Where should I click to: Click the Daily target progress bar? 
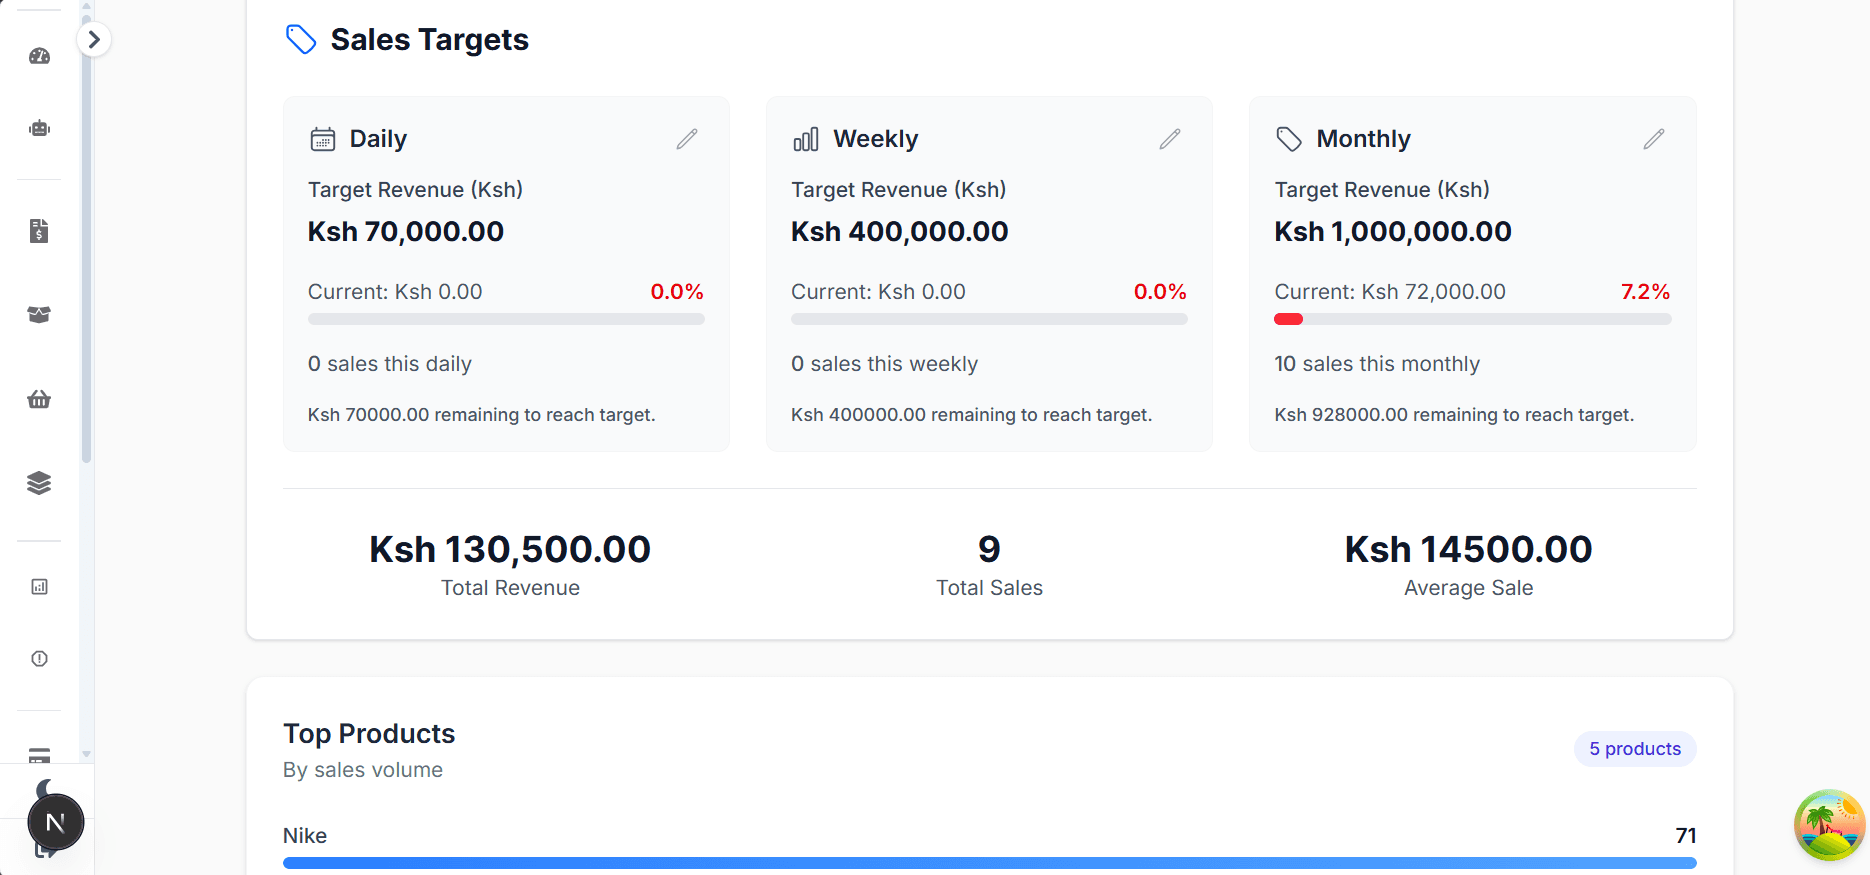point(506,319)
